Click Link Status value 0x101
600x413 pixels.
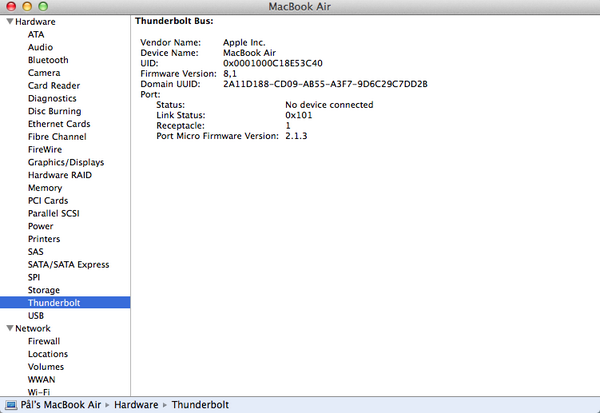pos(298,115)
